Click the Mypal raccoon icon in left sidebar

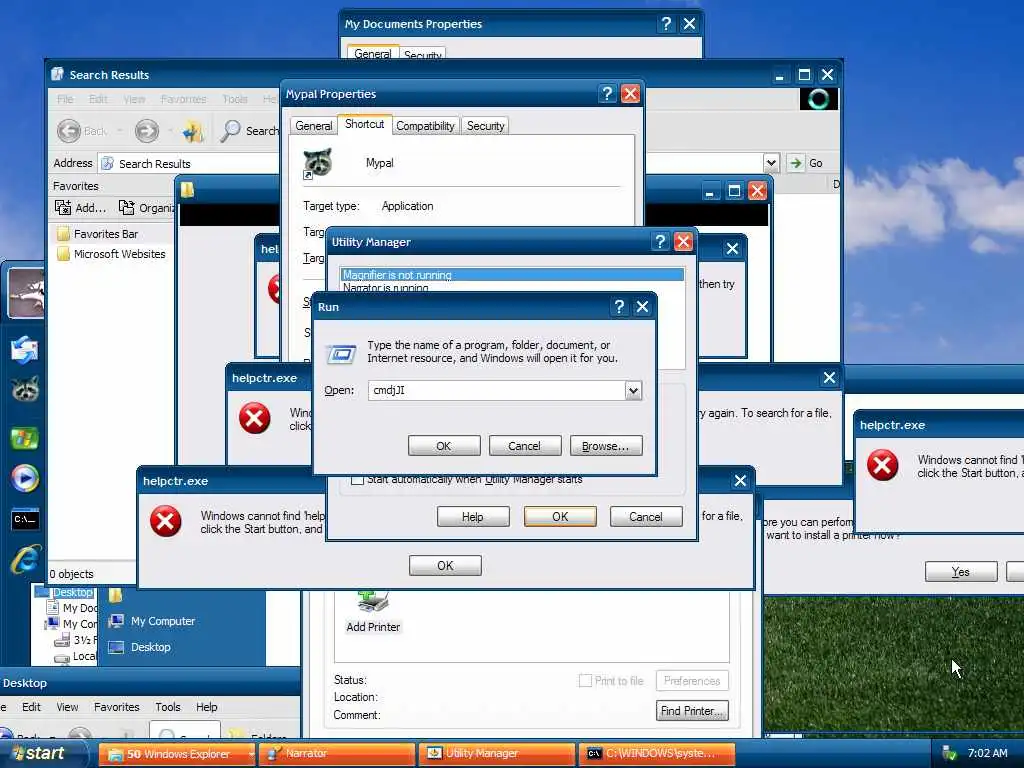[25, 389]
